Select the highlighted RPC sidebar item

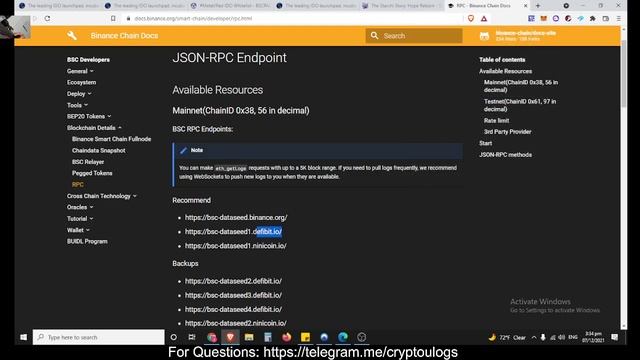tap(78, 184)
